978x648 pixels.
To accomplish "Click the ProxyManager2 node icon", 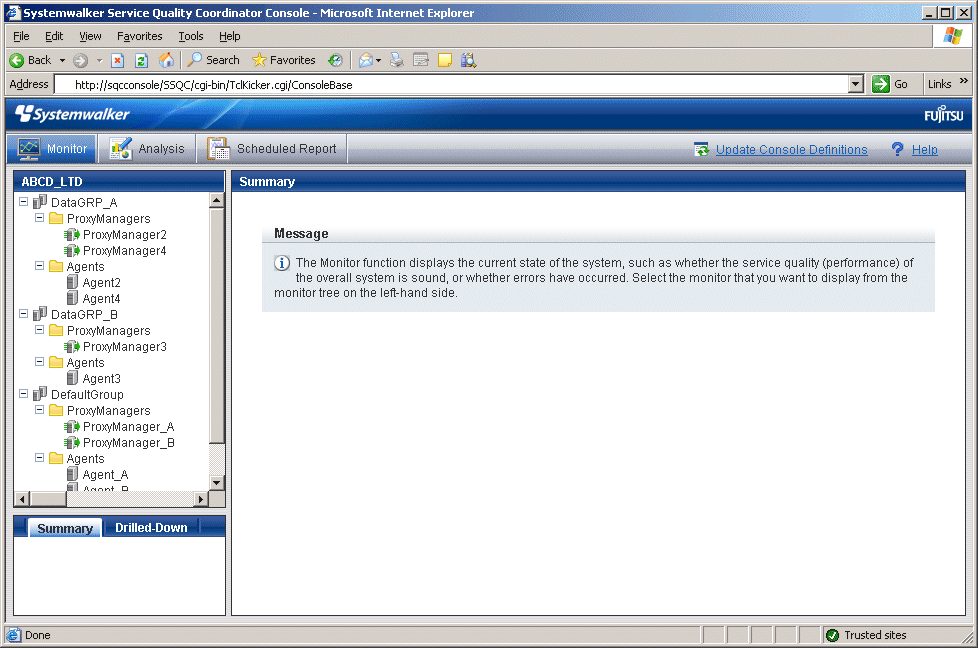I will coord(72,235).
